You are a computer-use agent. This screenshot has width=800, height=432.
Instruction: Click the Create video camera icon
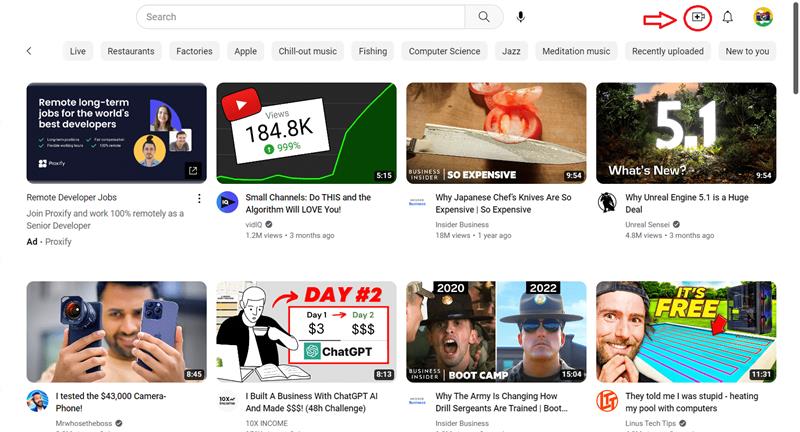coord(699,17)
